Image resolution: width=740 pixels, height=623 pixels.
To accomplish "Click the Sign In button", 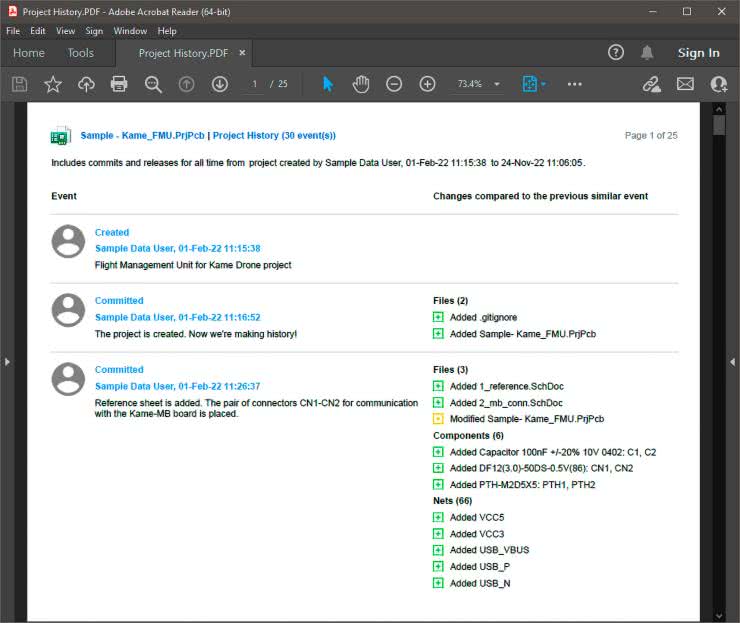I will 698,53.
